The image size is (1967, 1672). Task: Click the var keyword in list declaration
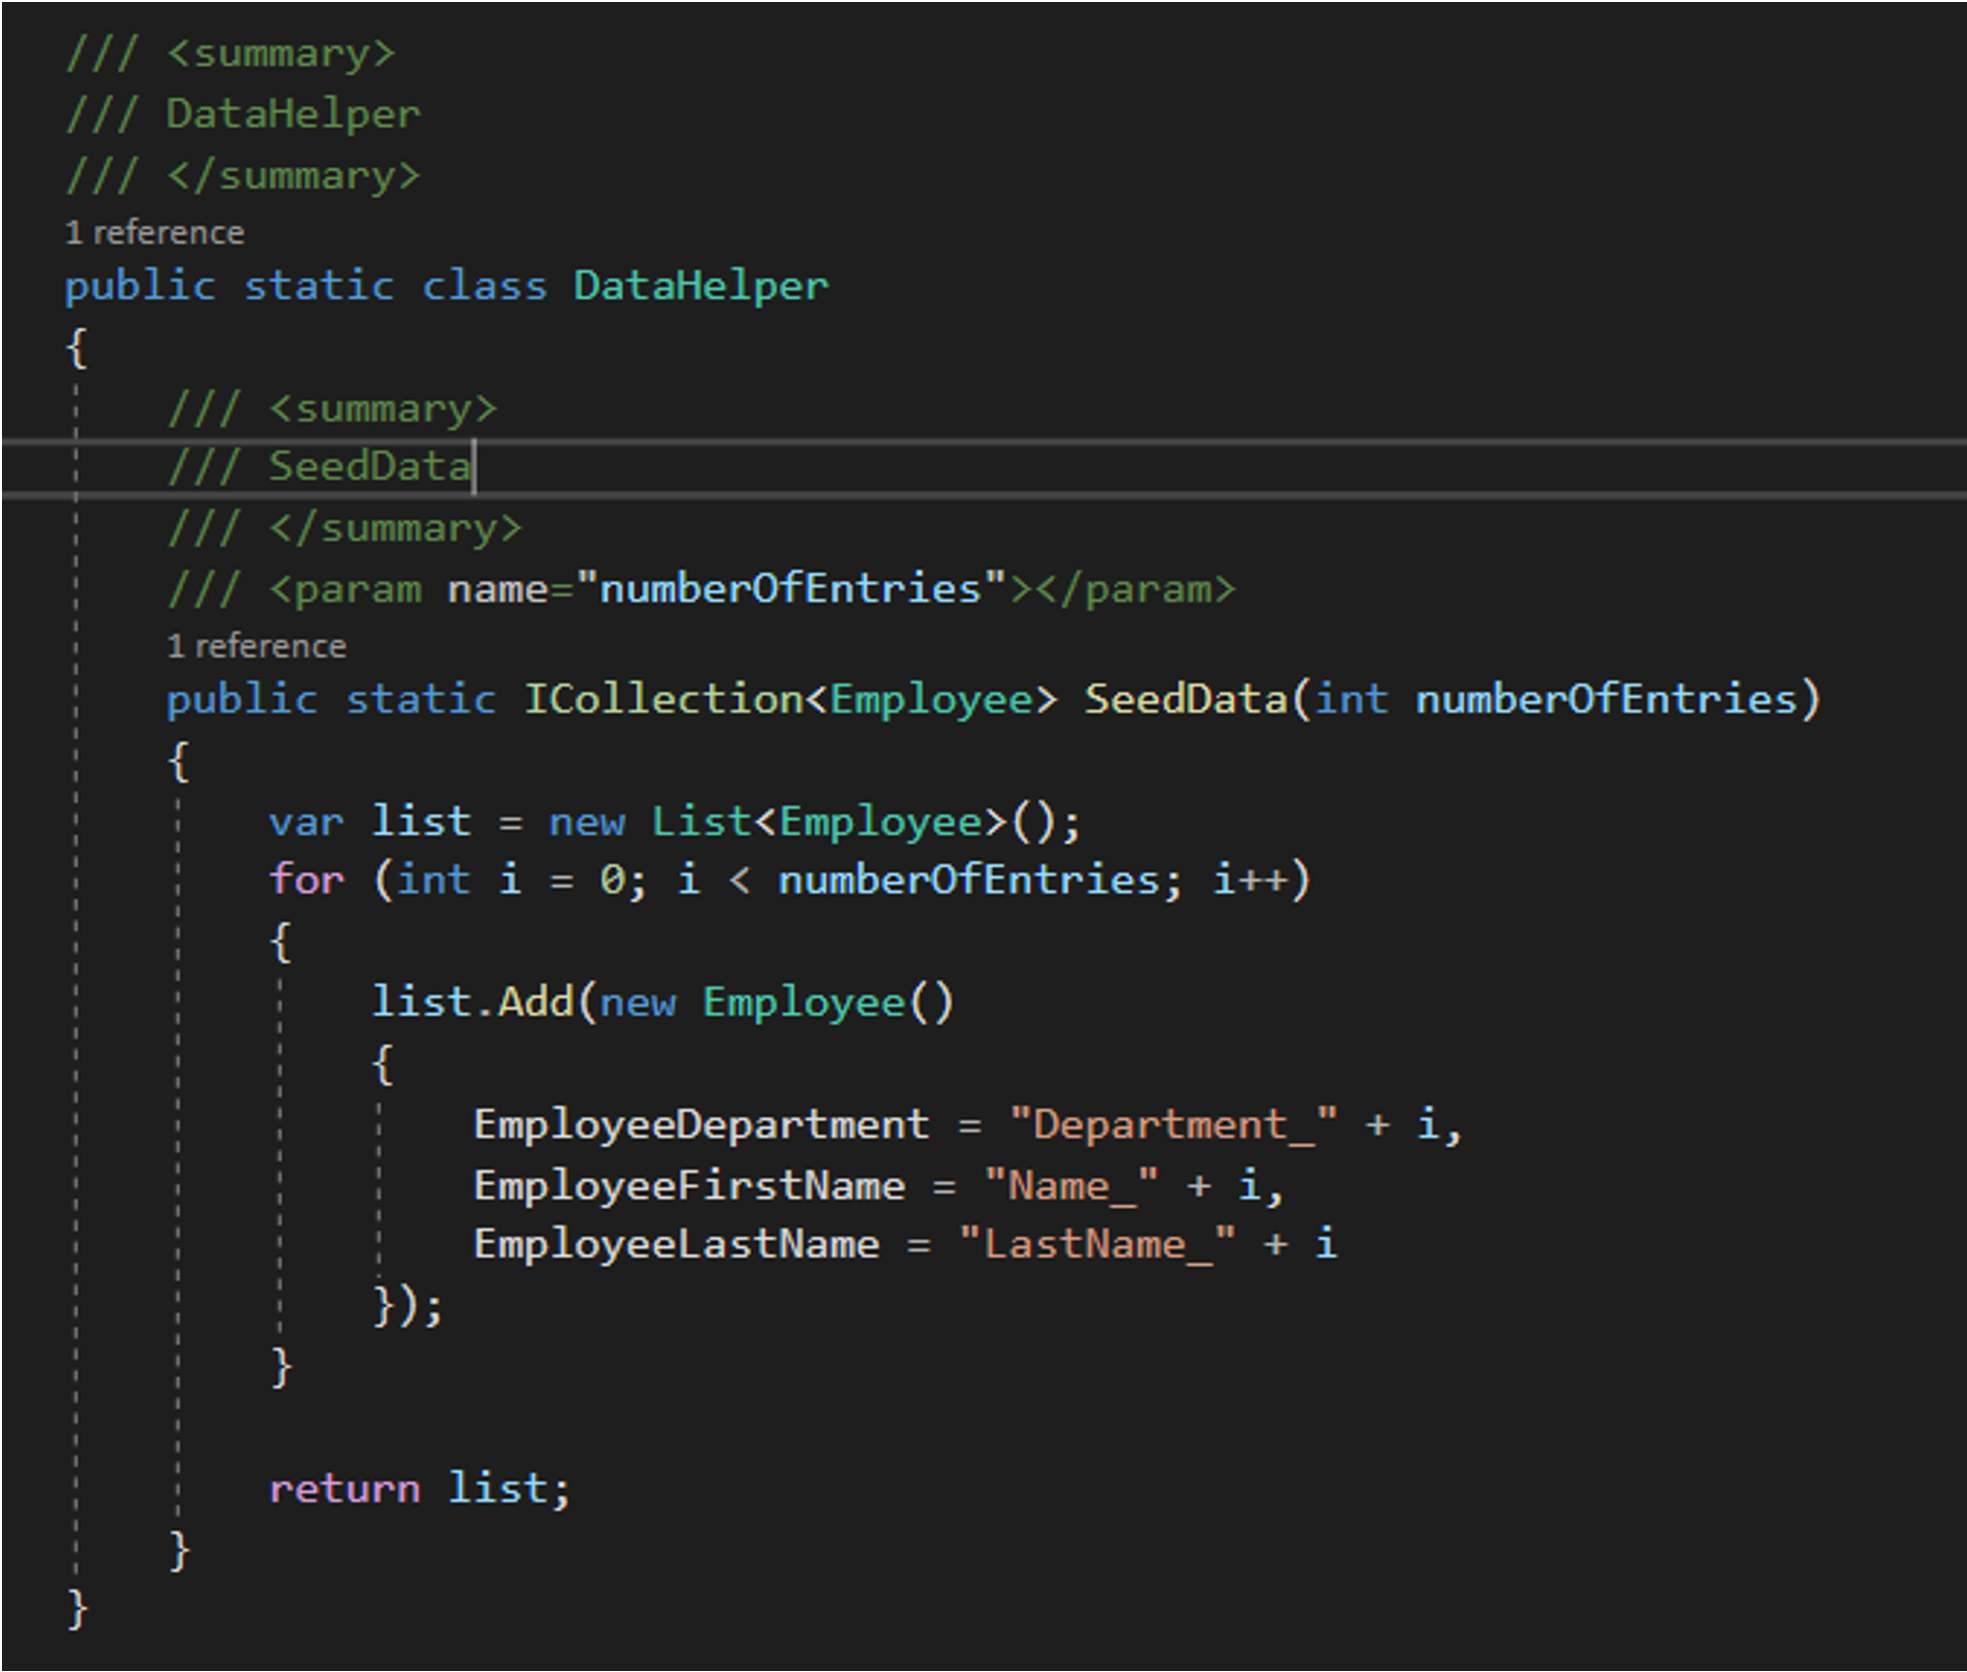(x=306, y=822)
